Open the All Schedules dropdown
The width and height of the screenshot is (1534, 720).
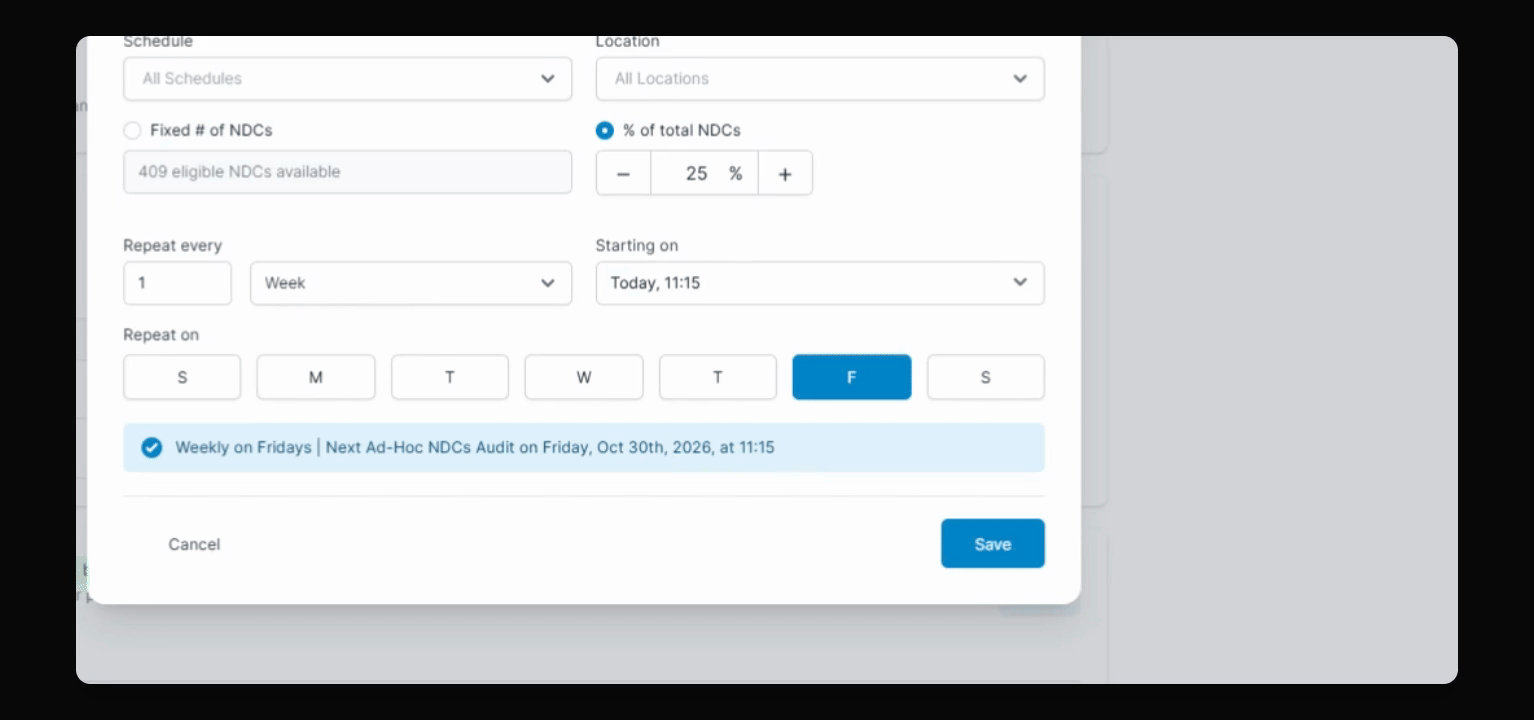pos(347,78)
